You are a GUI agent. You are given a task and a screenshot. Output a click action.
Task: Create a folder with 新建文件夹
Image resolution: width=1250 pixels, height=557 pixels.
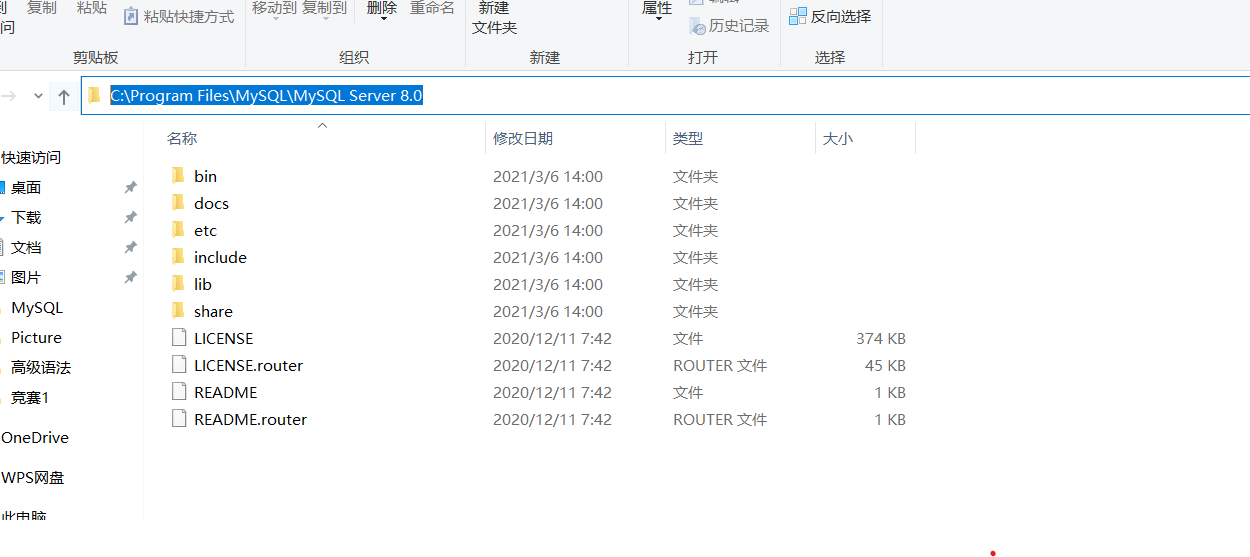point(495,18)
